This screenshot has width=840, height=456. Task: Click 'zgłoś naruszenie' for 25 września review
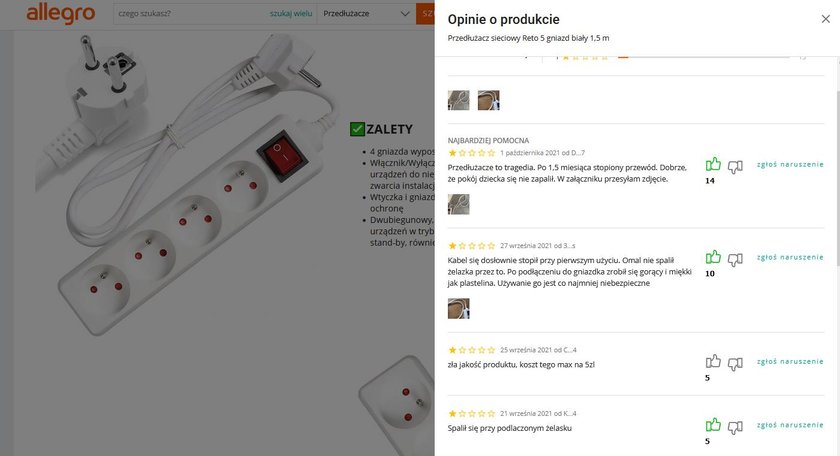point(790,362)
